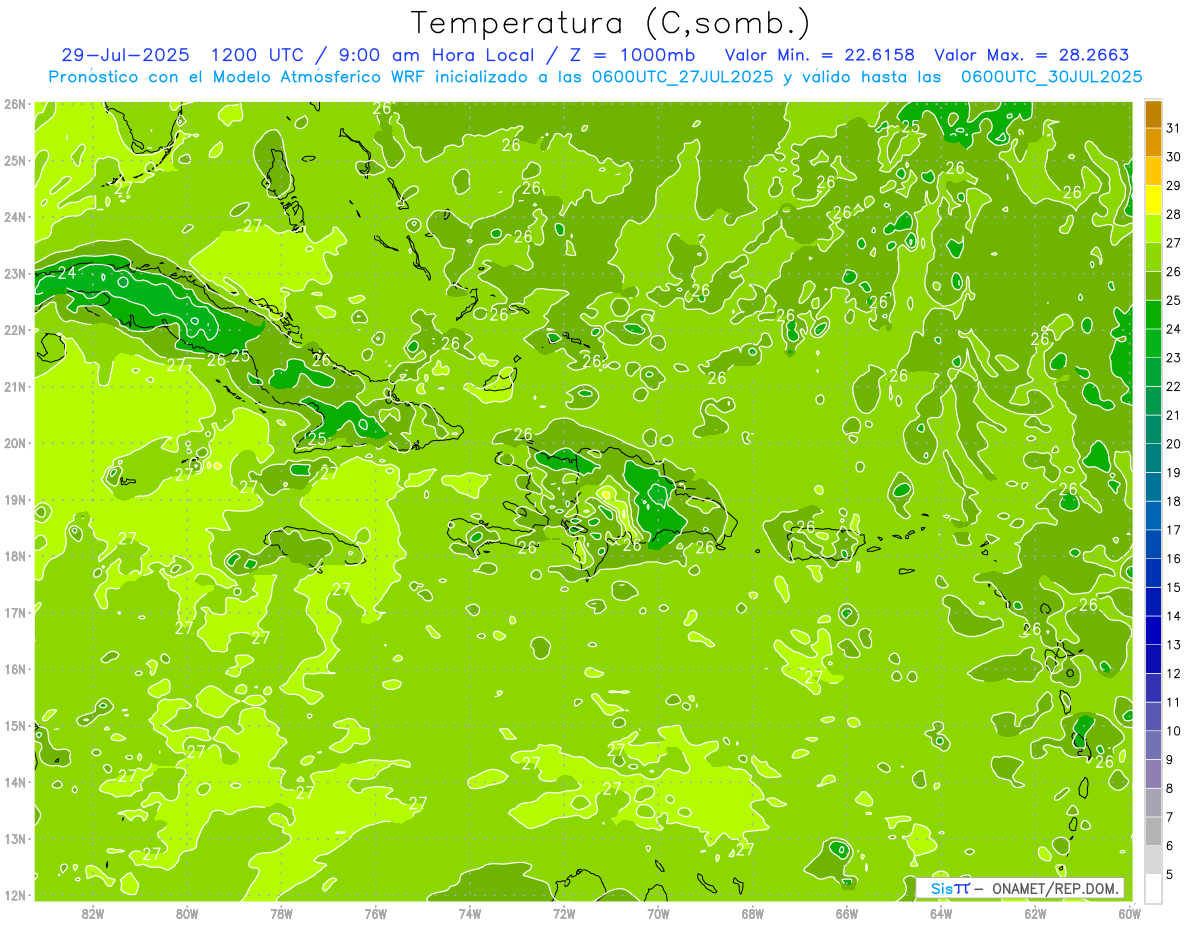Viewport: 1200px width, 927px height.
Task: Pick the dark blue swatch between 12 and 13
Action: pos(1153,659)
